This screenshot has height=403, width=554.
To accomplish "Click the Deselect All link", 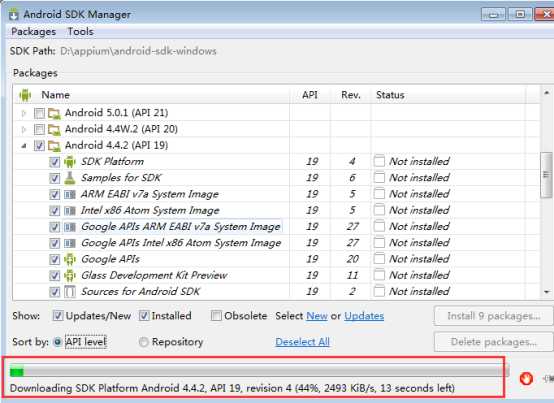I will 302,342.
